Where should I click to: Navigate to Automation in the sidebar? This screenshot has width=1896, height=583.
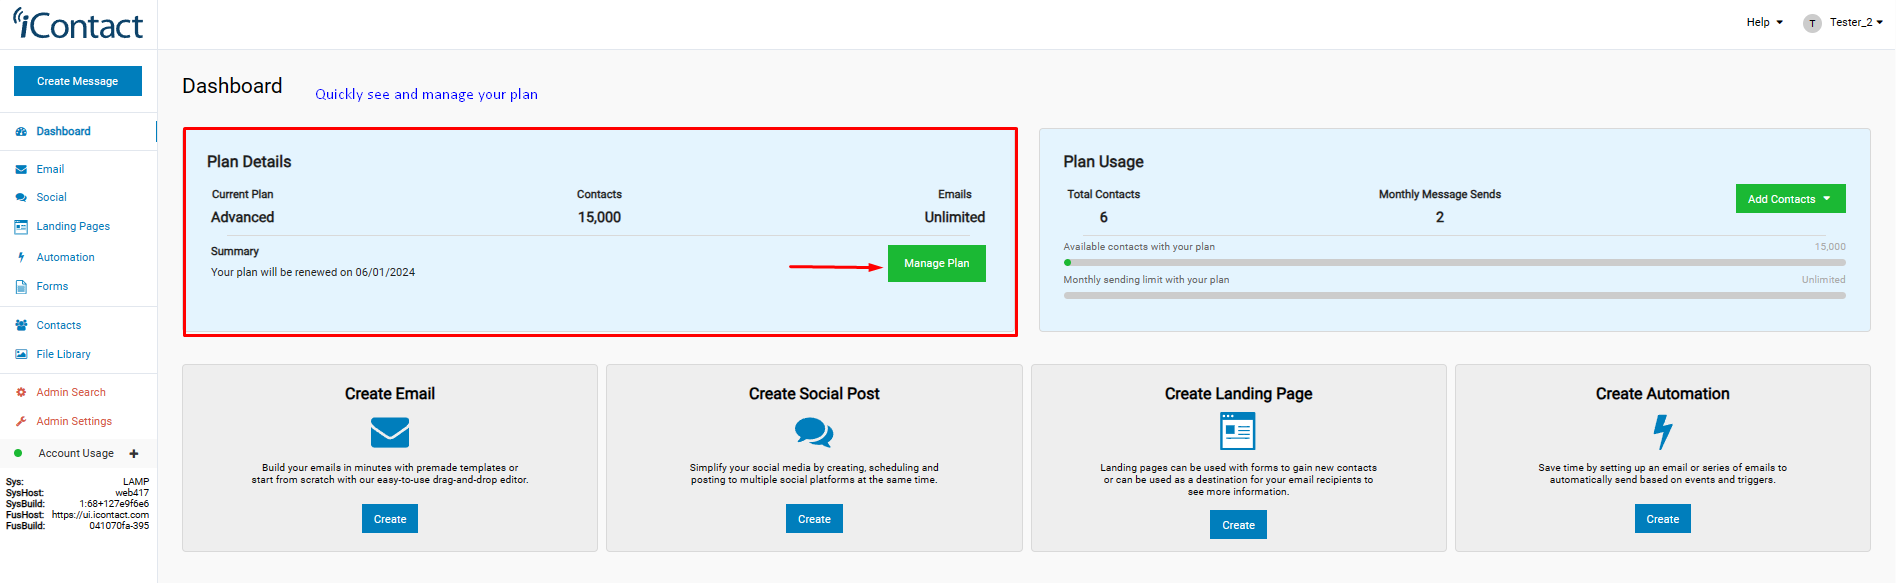click(65, 257)
